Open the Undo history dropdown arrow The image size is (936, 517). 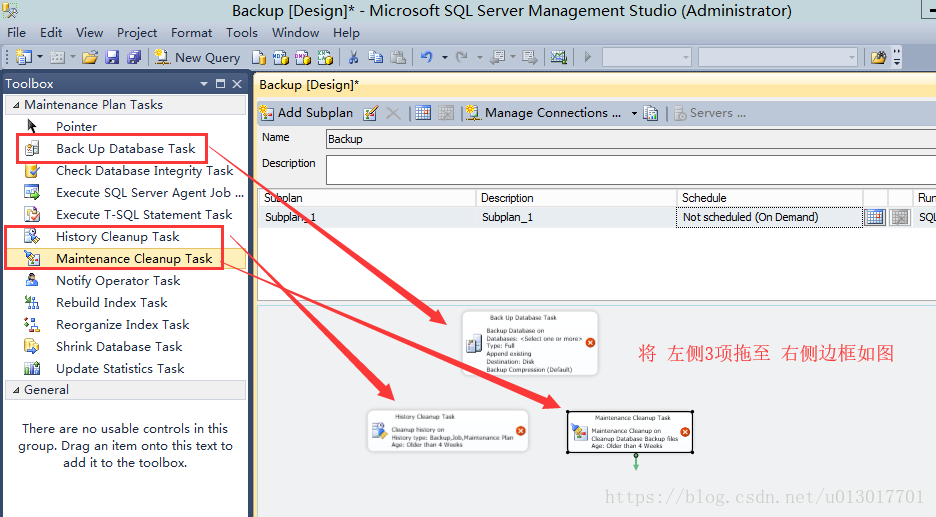click(x=445, y=57)
